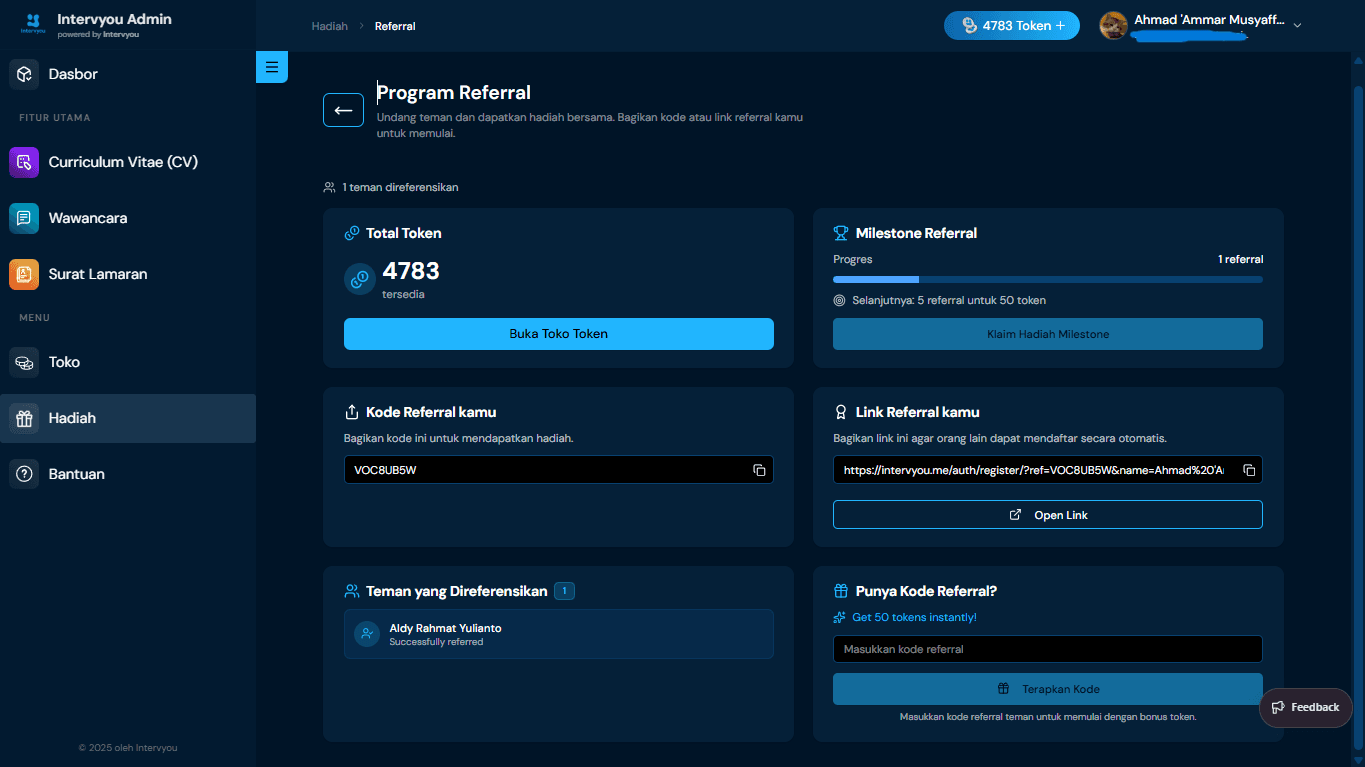Toggle the sidebar with hamburger button
Screen dimensions: 1365x767
click(x=272, y=67)
